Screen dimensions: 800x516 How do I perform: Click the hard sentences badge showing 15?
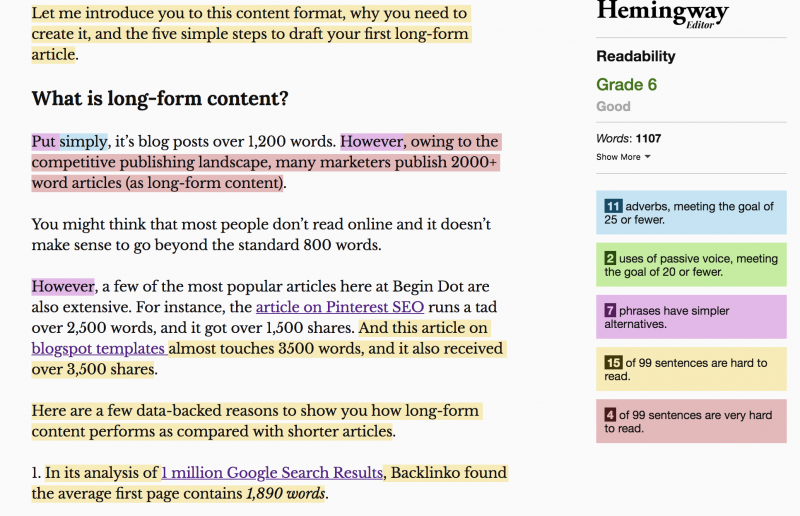click(x=613, y=362)
